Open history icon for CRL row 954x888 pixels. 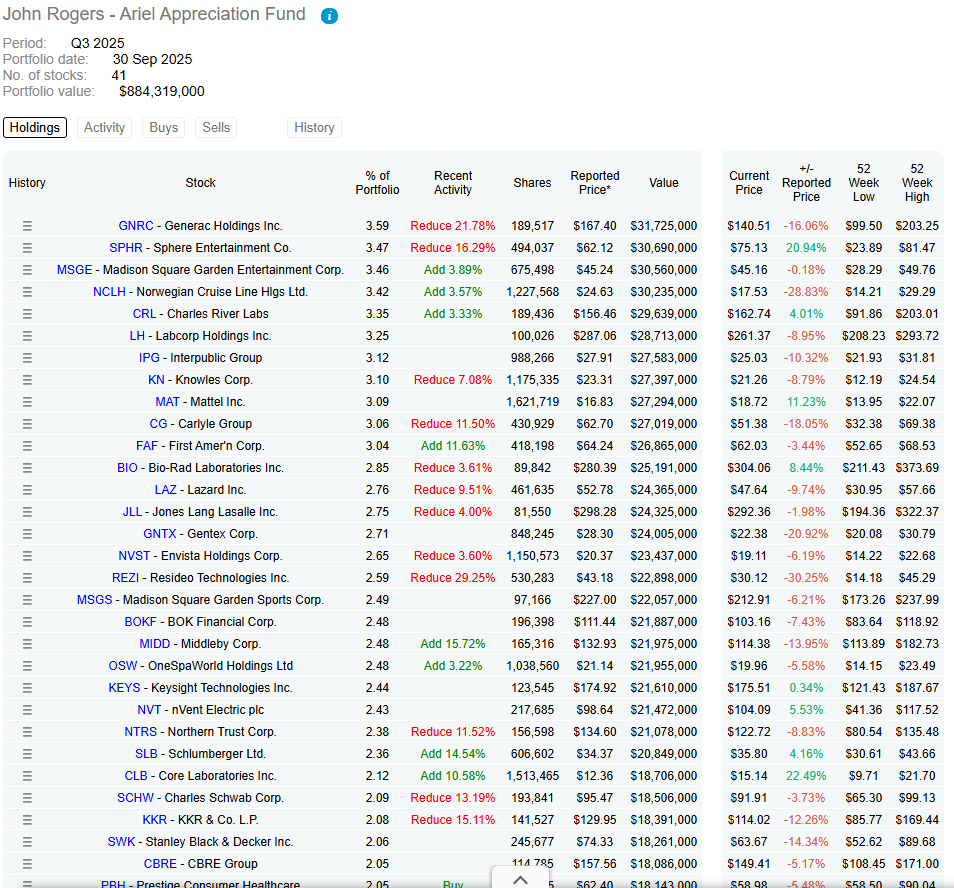pyautogui.click(x=27, y=314)
